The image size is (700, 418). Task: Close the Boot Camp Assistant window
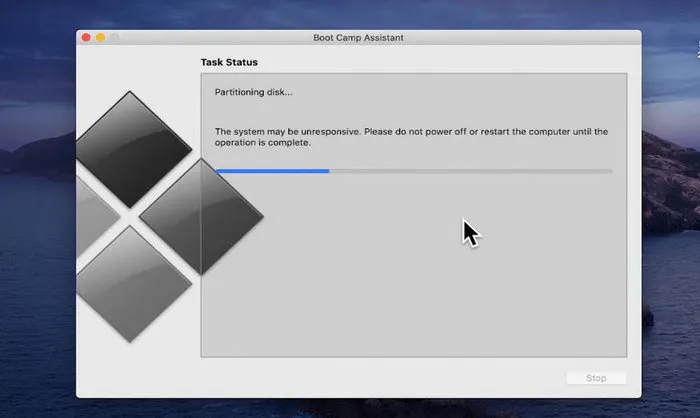(86, 38)
